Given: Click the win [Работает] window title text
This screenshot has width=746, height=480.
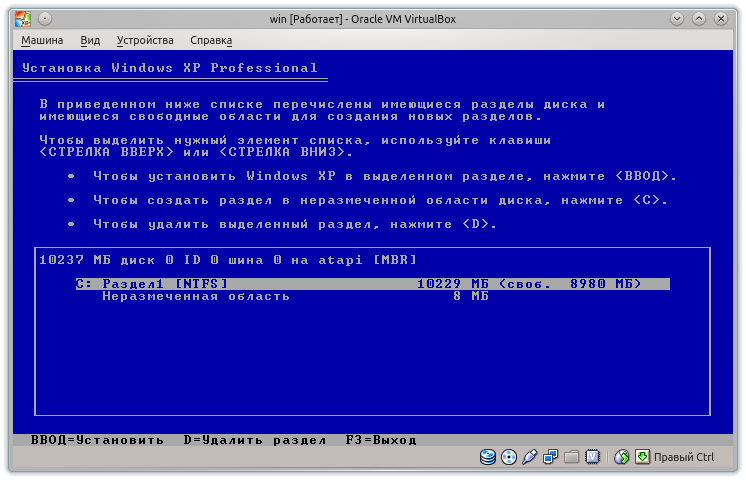Looking at the screenshot, I should point(363,19).
